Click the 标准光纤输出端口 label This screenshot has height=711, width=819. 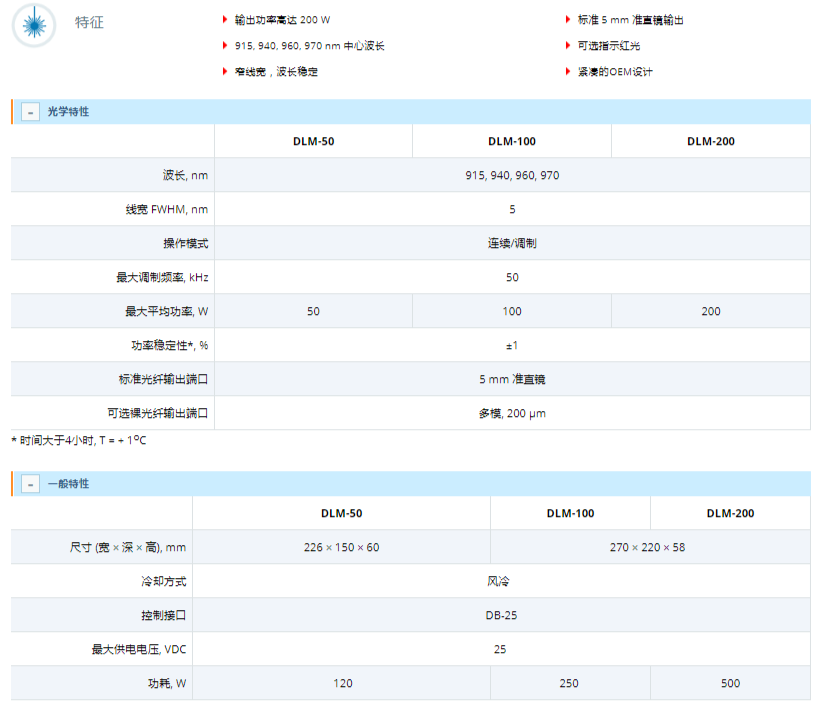pos(163,379)
